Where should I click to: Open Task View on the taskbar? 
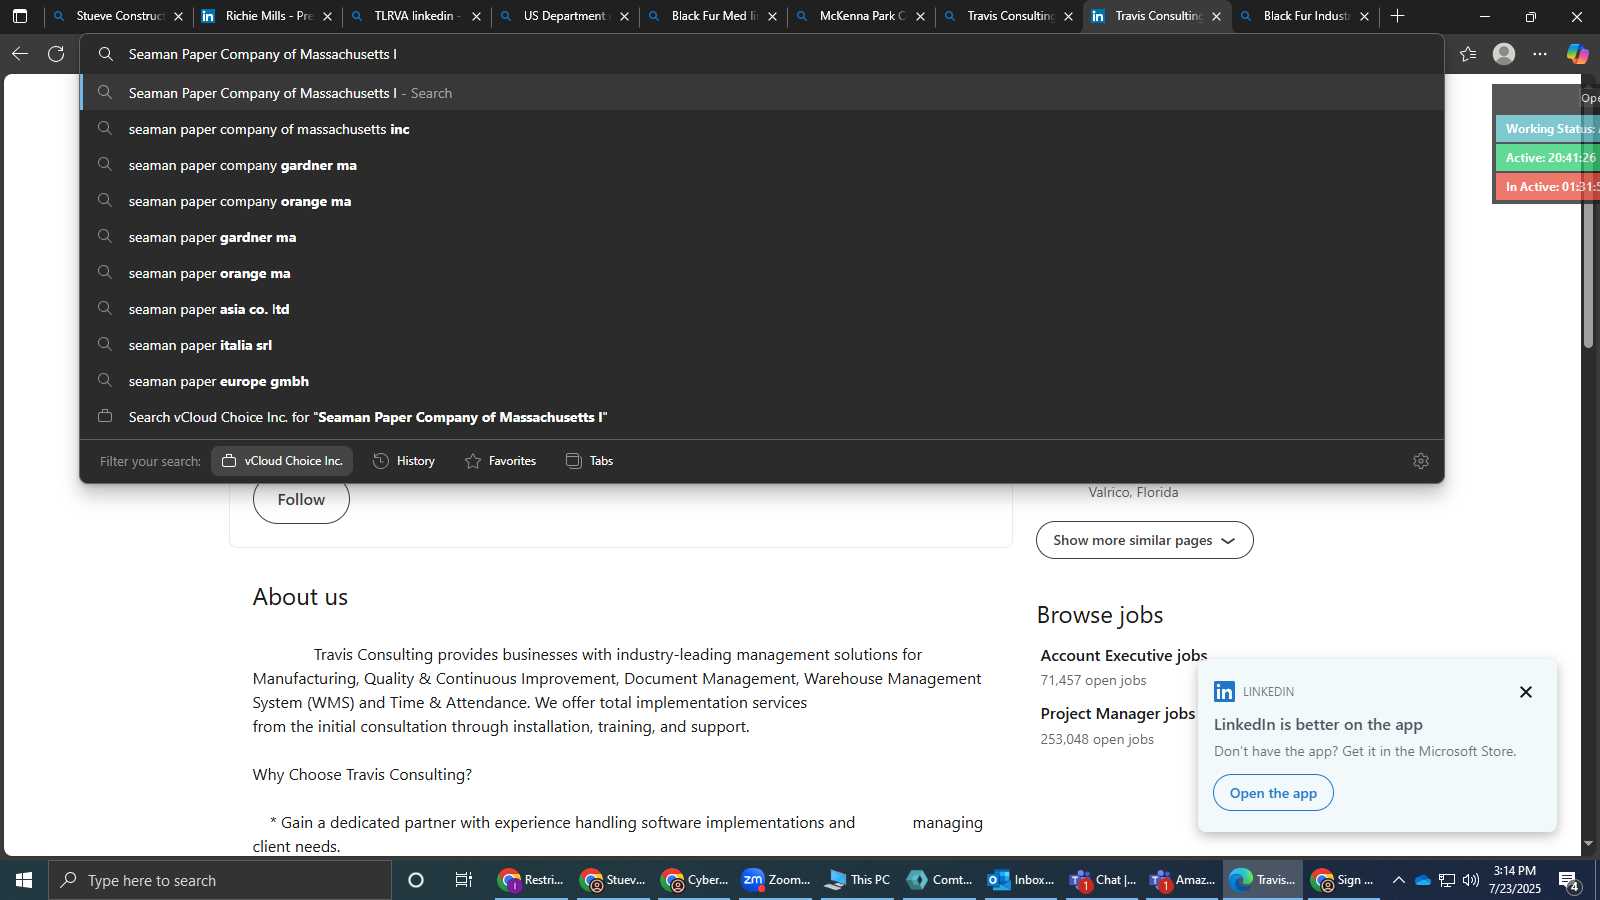point(464,880)
